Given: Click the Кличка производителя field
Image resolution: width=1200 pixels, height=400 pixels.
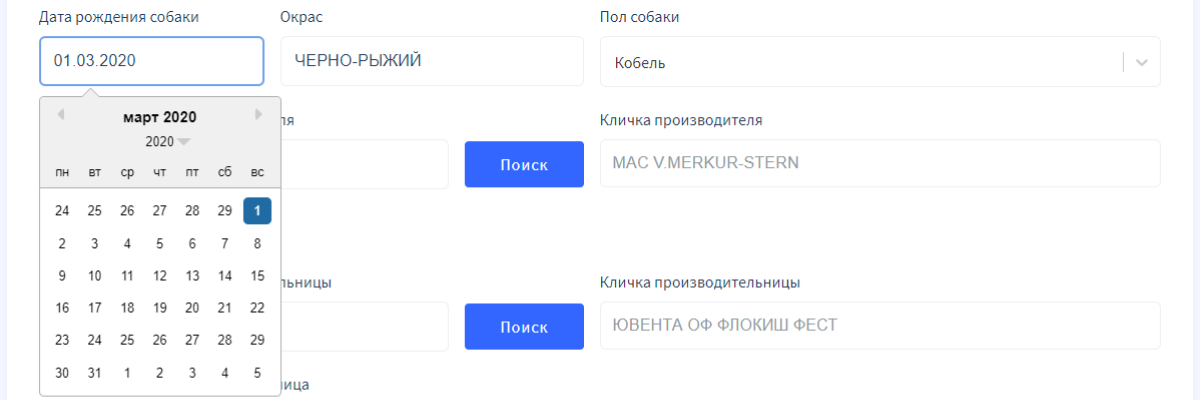Looking at the screenshot, I should point(880,163).
